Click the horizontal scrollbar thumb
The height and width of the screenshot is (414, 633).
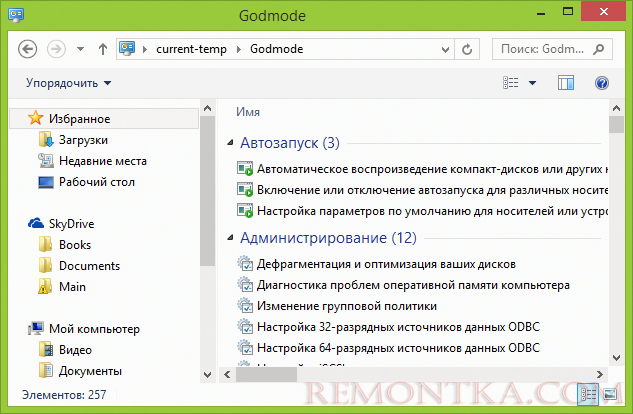(x=266, y=375)
